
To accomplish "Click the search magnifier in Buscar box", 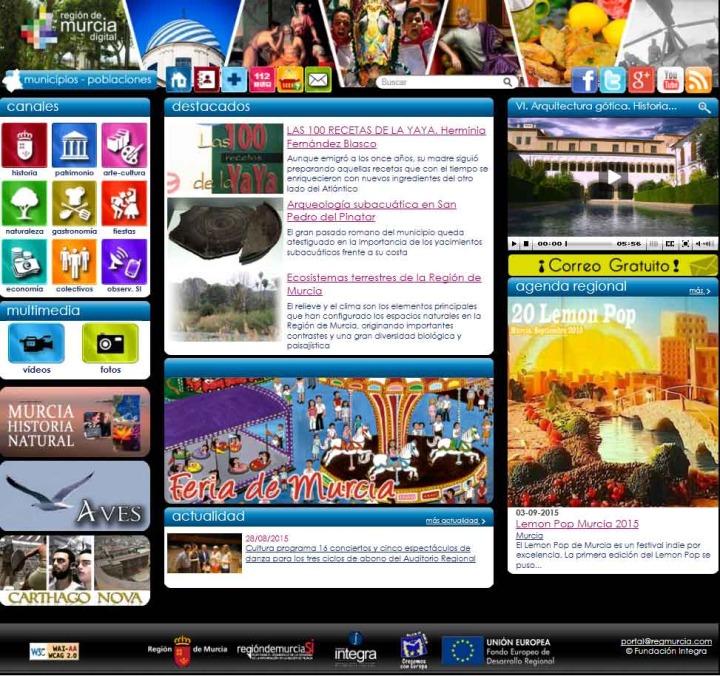I will pyautogui.click(x=507, y=82).
